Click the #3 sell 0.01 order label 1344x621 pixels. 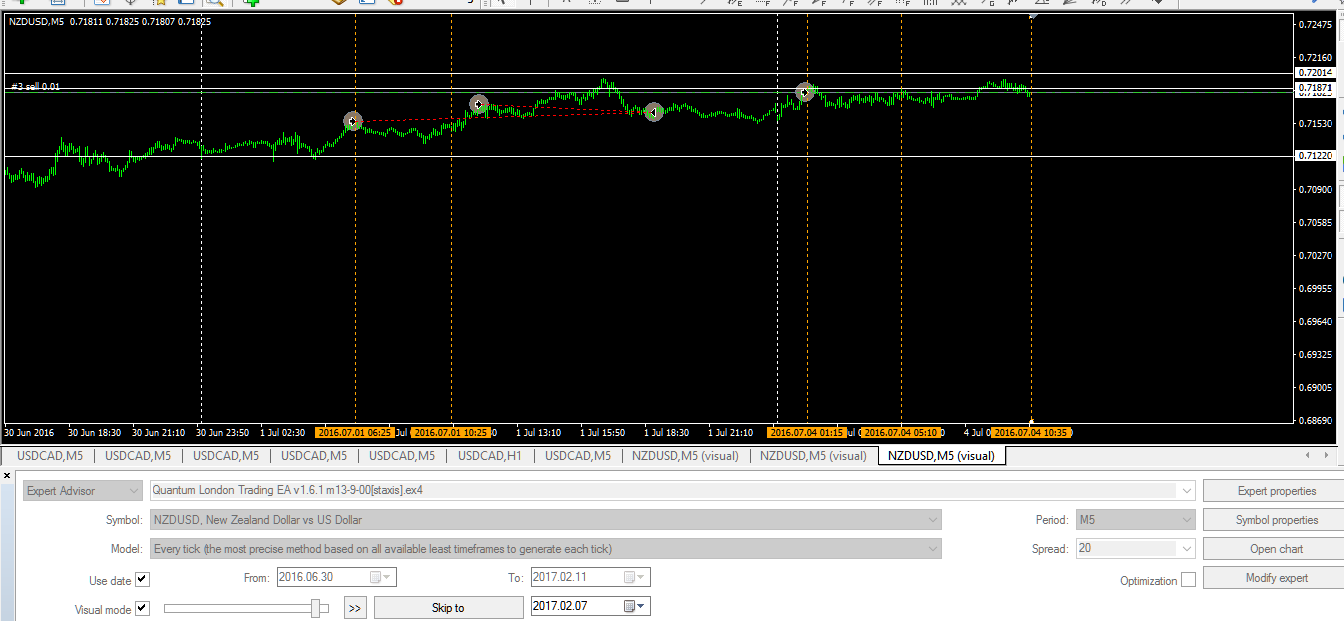tap(35, 87)
